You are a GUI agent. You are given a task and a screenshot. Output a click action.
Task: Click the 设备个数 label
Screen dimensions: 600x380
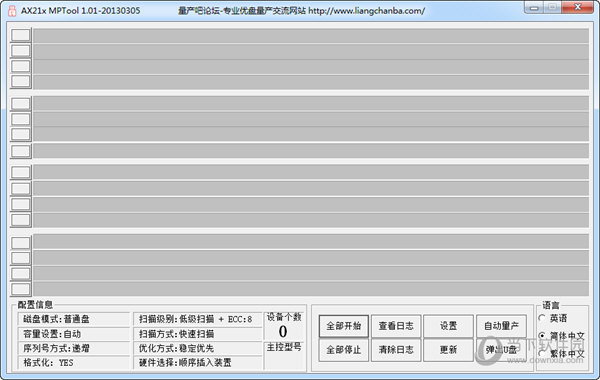(284, 317)
